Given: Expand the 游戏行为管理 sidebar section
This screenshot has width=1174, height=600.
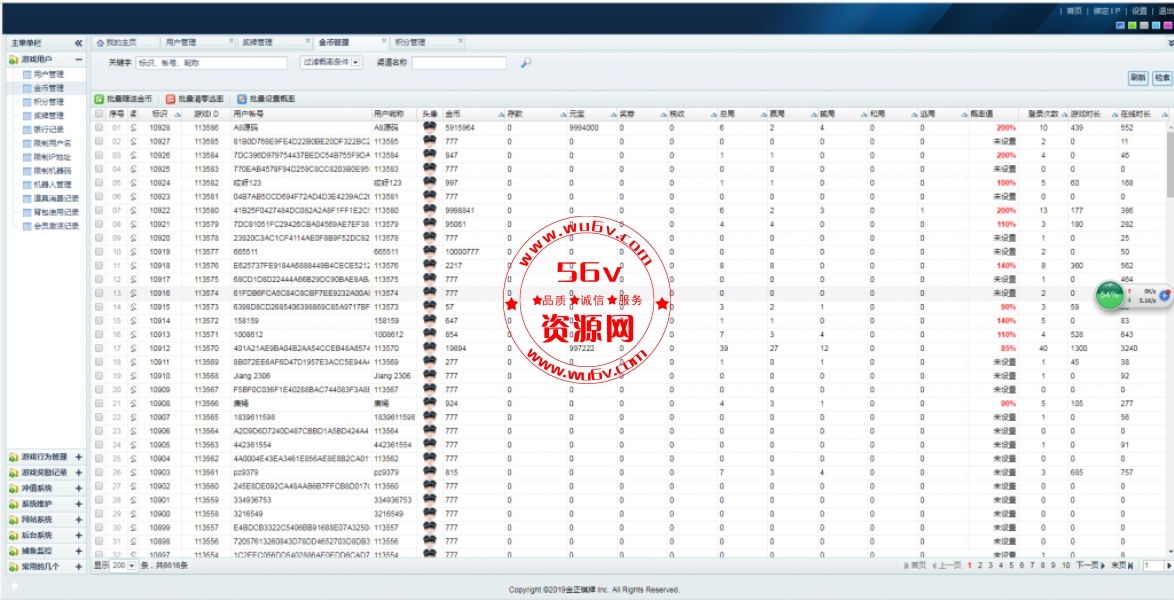Looking at the screenshot, I should pyautogui.click(x=79, y=457).
